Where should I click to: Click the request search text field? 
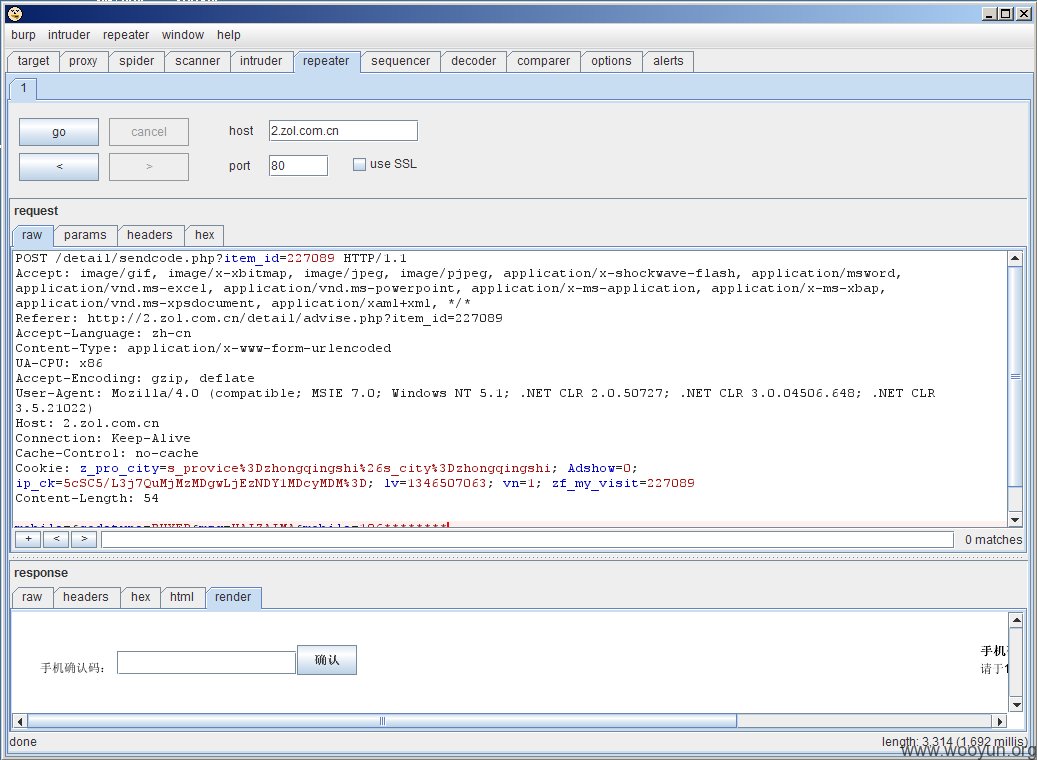pyautogui.click(x=527, y=540)
